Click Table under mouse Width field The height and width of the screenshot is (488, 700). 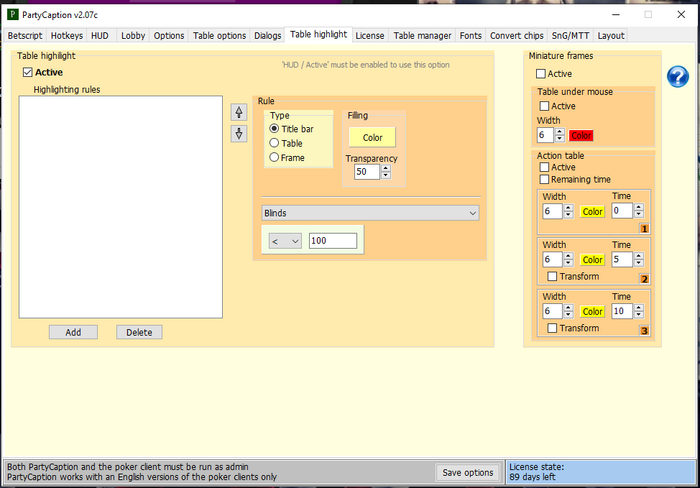(x=545, y=135)
